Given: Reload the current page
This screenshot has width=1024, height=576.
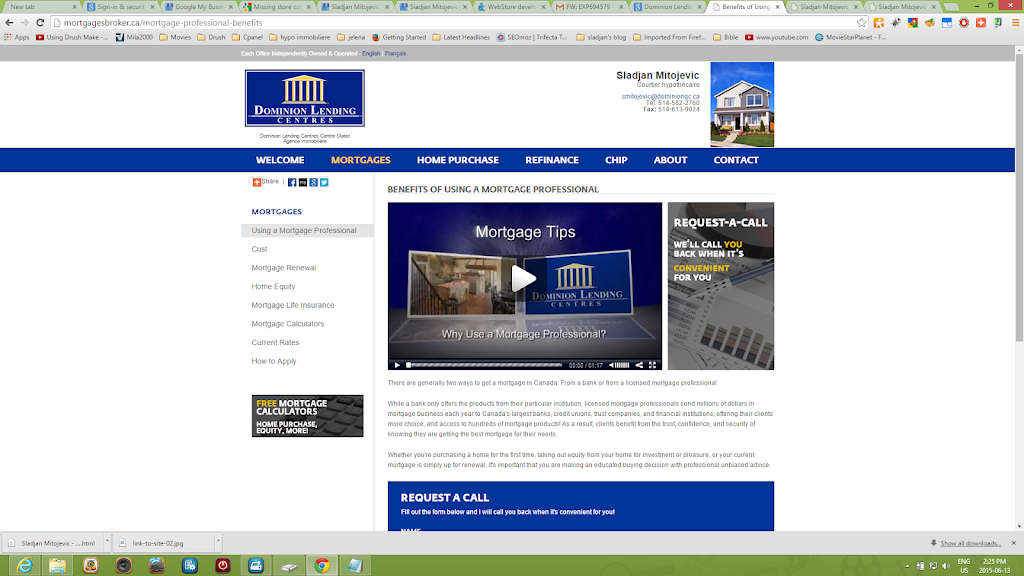Looking at the screenshot, I should [x=40, y=22].
